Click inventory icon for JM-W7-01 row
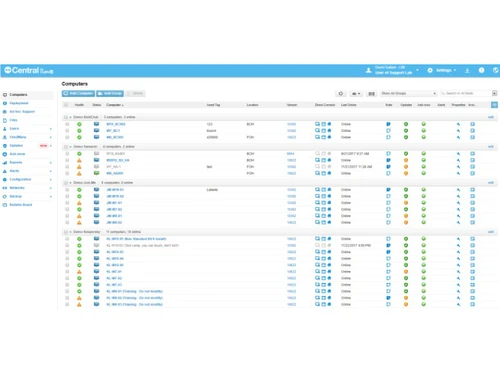Viewport: 500px width, 375px height. (x=472, y=203)
